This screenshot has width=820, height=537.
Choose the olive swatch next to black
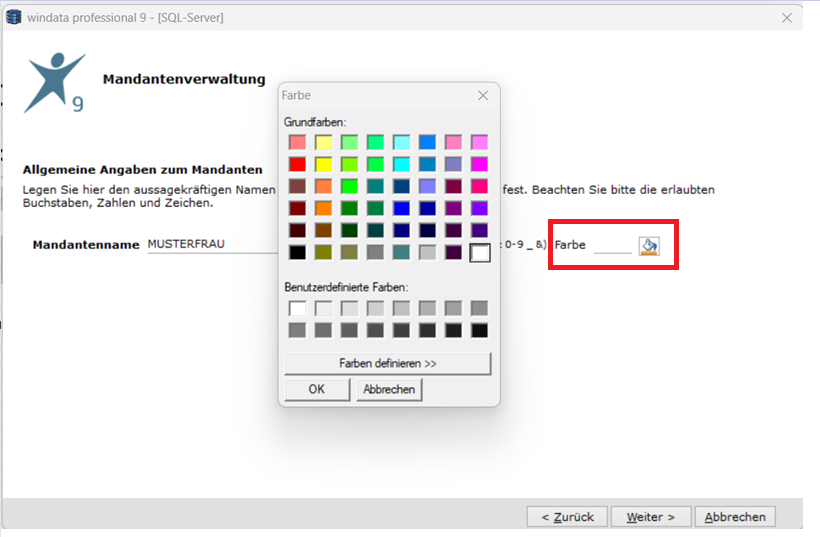click(323, 253)
